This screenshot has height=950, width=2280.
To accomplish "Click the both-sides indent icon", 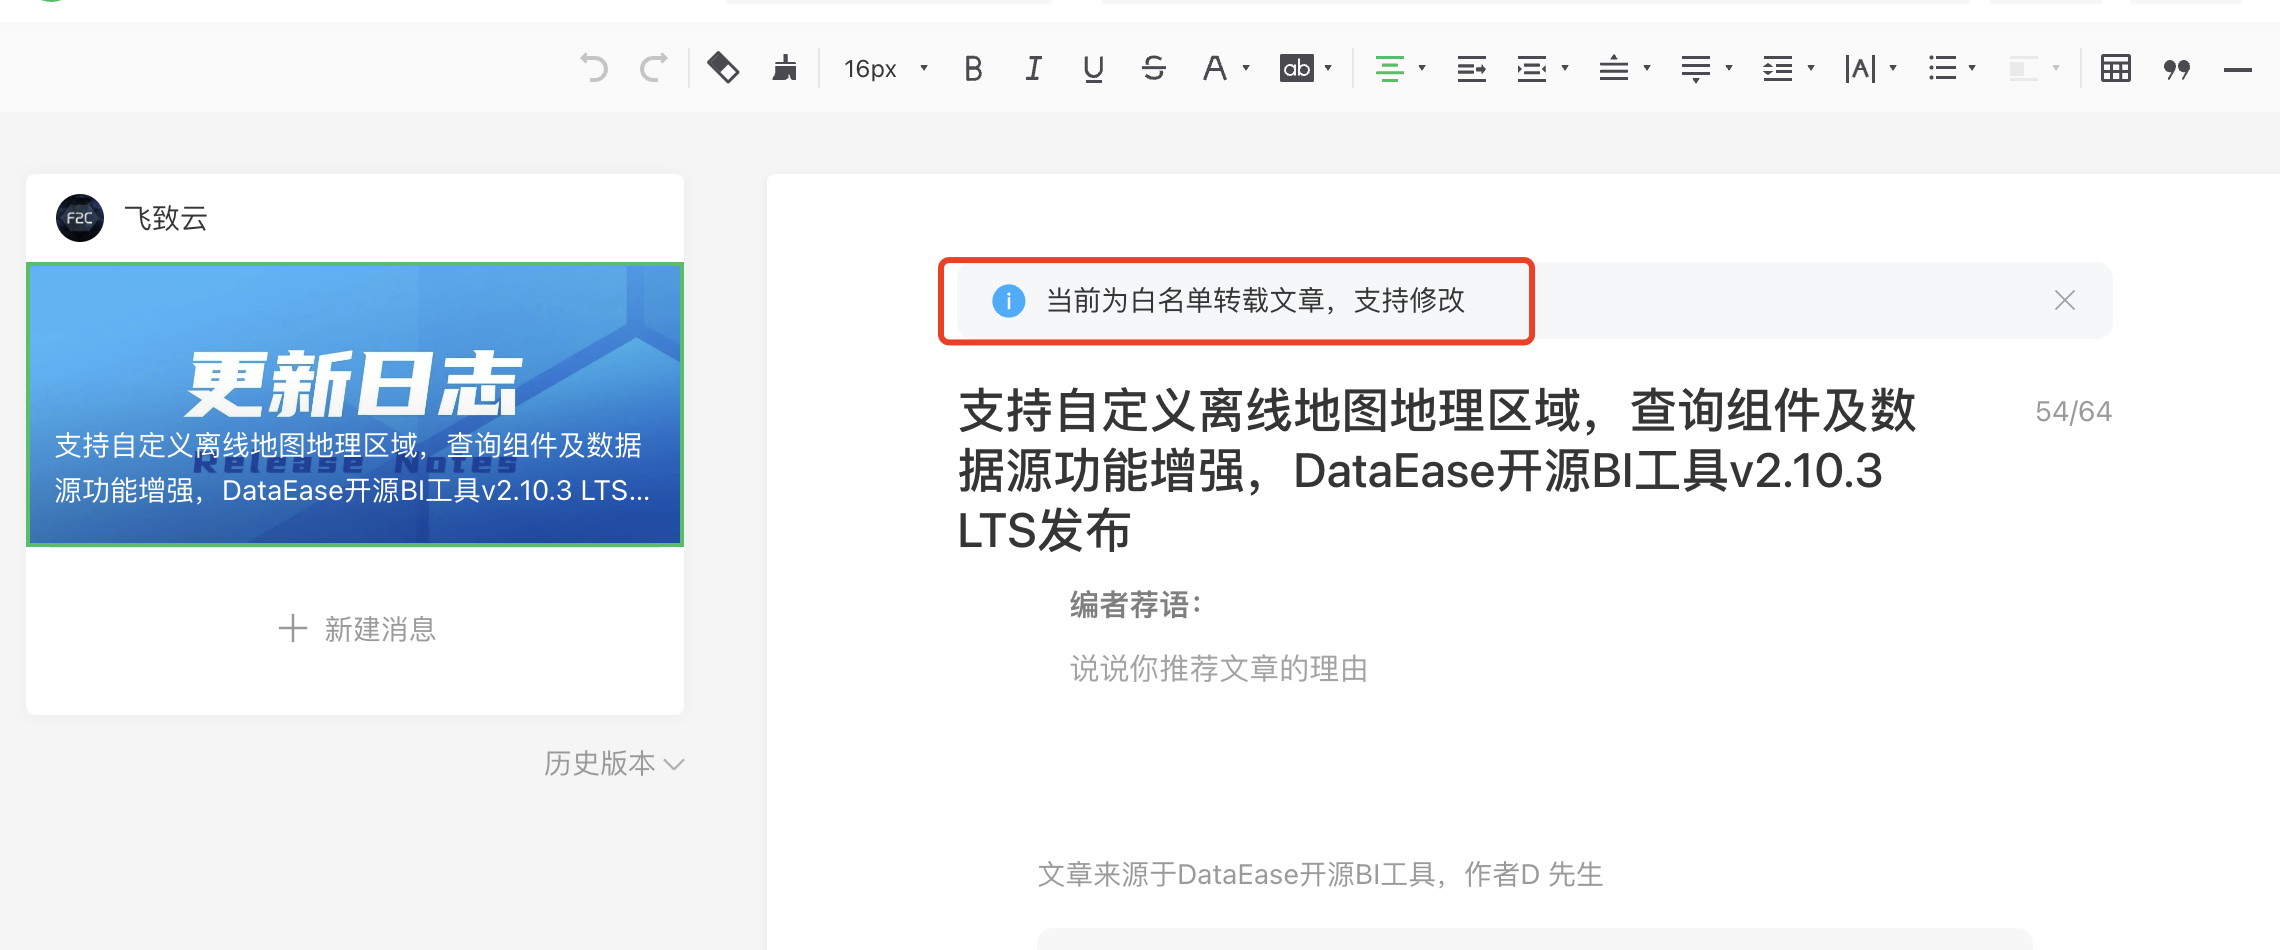I will (x=1532, y=68).
